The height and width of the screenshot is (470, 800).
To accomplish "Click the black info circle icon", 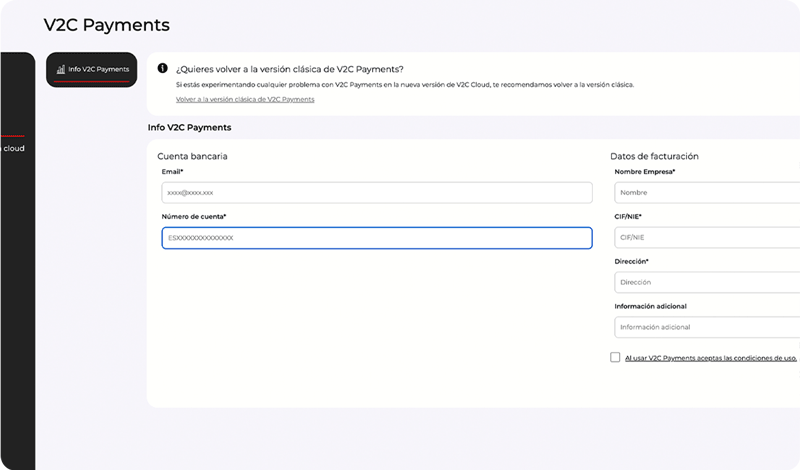I will pos(162,68).
